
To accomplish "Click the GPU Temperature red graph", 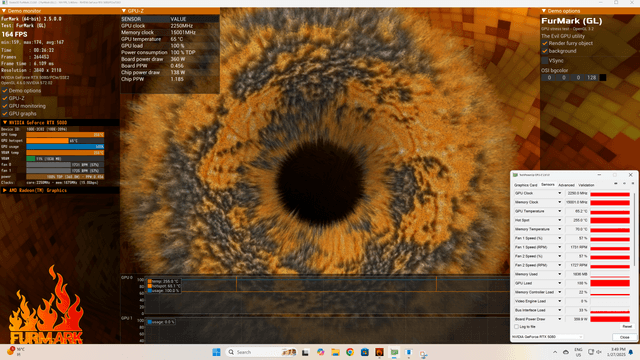I will tap(610, 211).
